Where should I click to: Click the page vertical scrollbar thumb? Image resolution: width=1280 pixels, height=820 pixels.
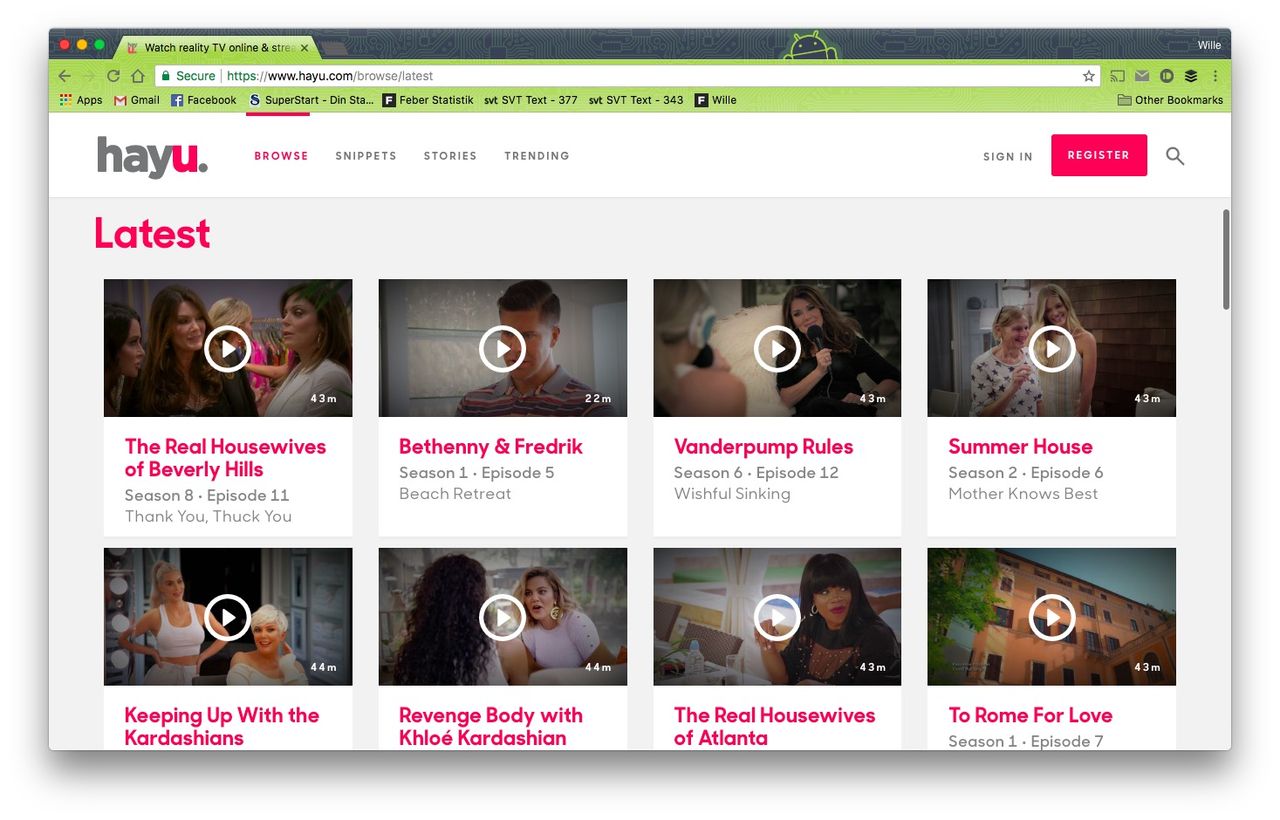coord(1227,259)
